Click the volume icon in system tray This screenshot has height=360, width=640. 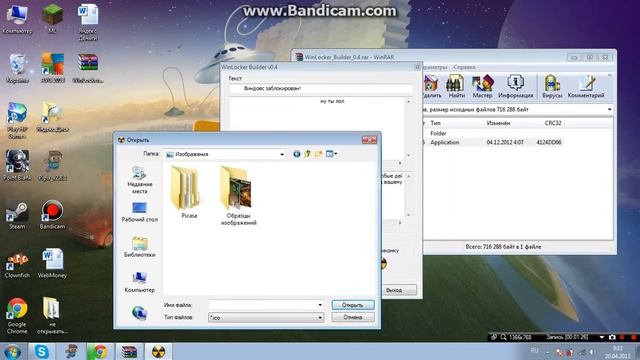591,352
